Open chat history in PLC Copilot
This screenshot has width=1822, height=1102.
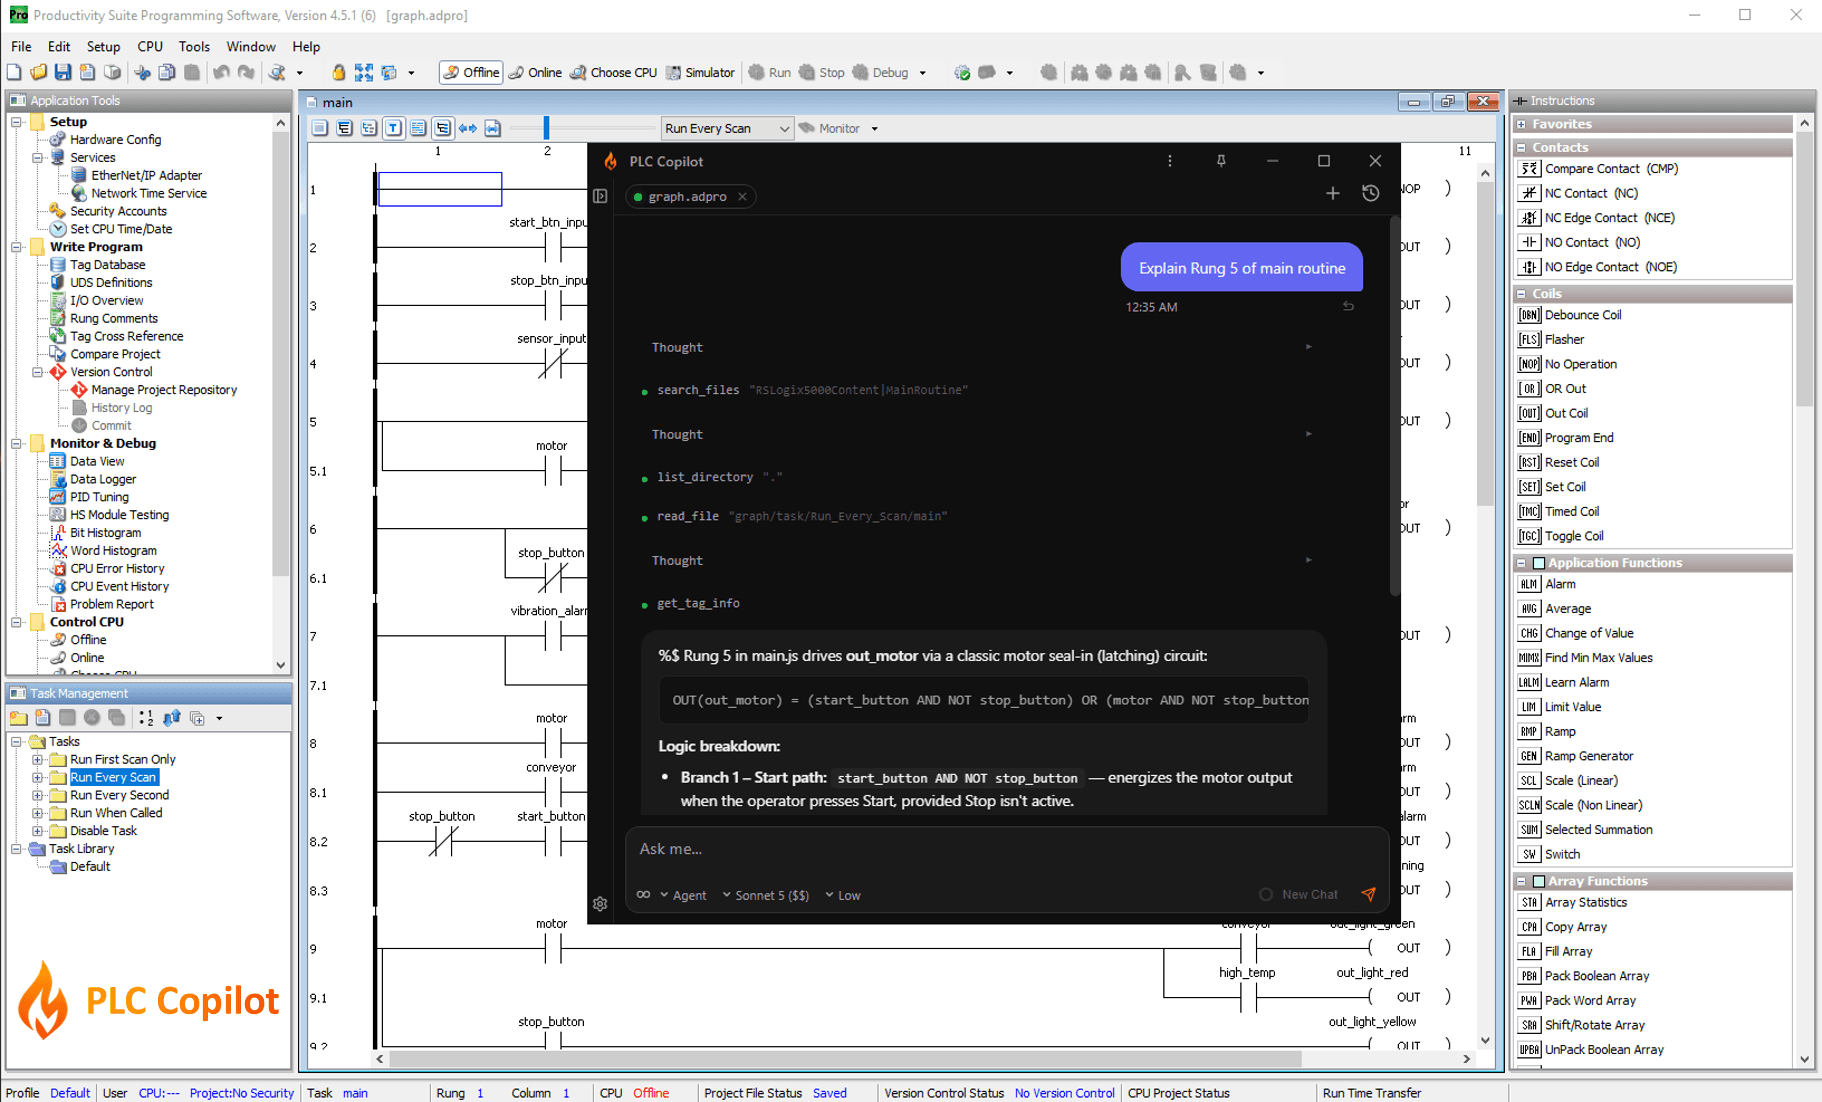tap(1370, 193)
